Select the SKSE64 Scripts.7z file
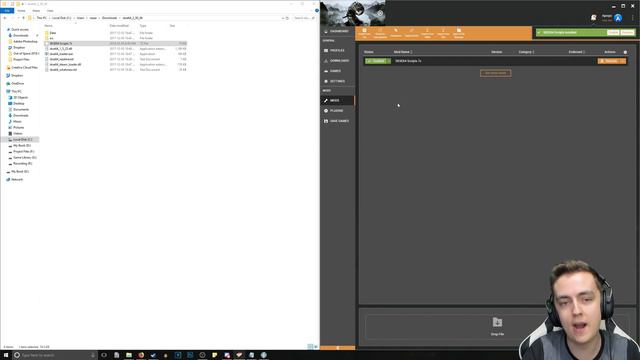Screen dimensions: 640x360 coord(116,43)
